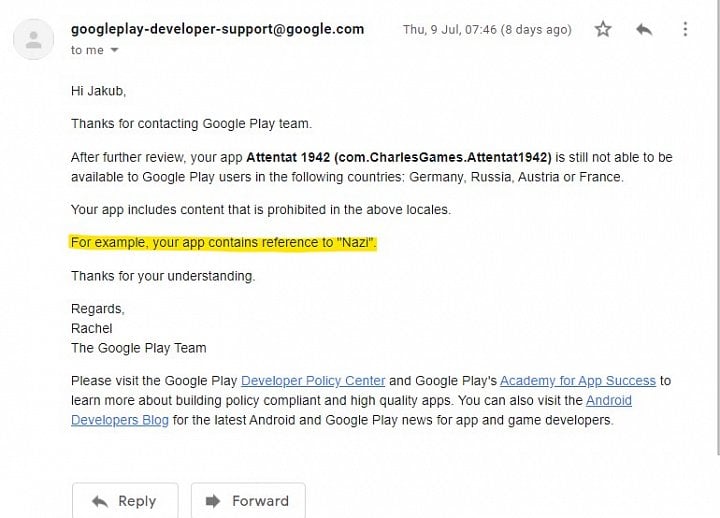Click the "The Google Play Team" signature line

click(x=138, y=348)
